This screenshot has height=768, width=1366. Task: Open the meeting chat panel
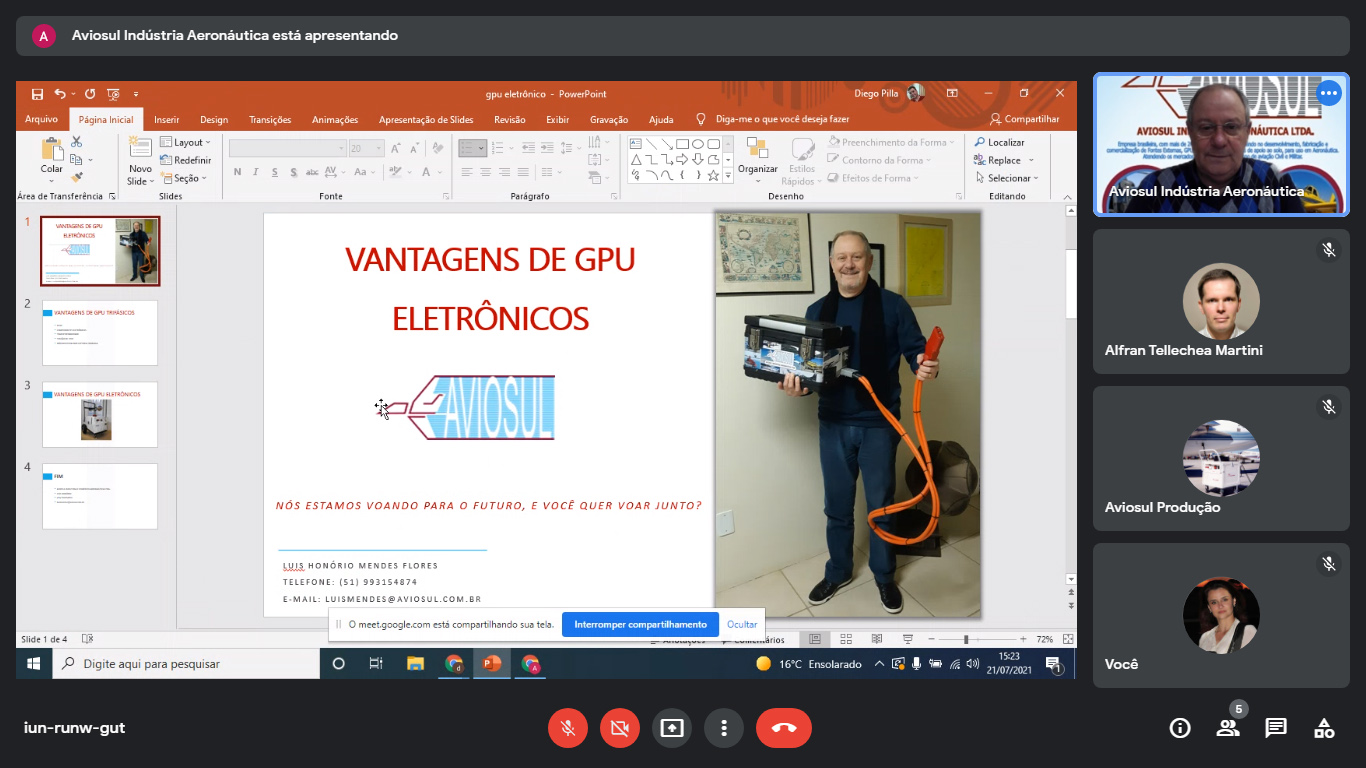(1276, 728)
